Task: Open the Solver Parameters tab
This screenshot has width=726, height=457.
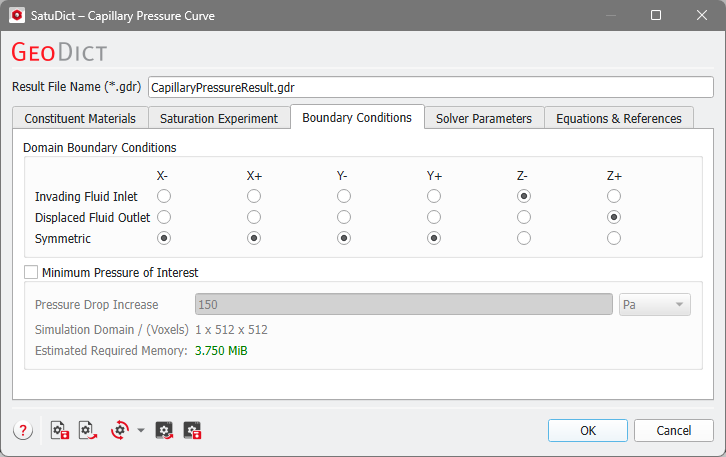Action: coord(484,119)
